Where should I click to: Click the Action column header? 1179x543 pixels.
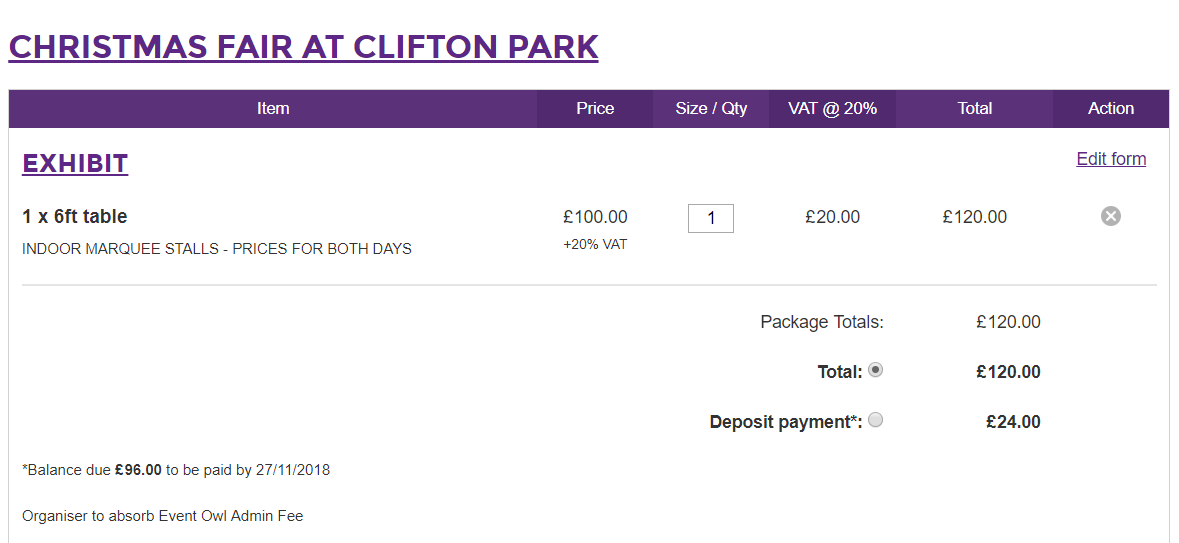tap(1111, 108)
